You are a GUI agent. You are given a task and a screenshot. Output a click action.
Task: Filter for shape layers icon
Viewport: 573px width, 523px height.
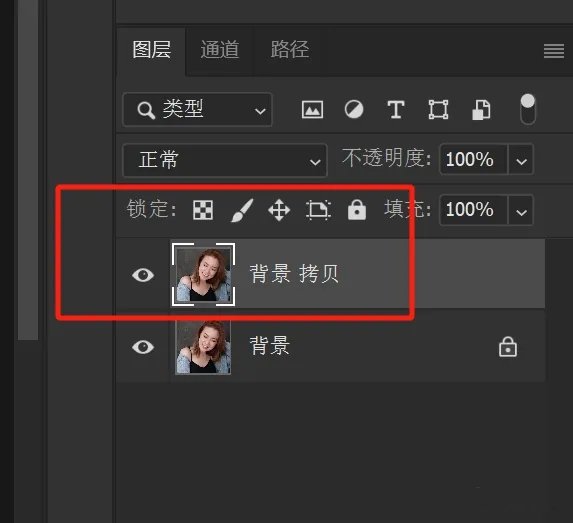coord(438,110)
